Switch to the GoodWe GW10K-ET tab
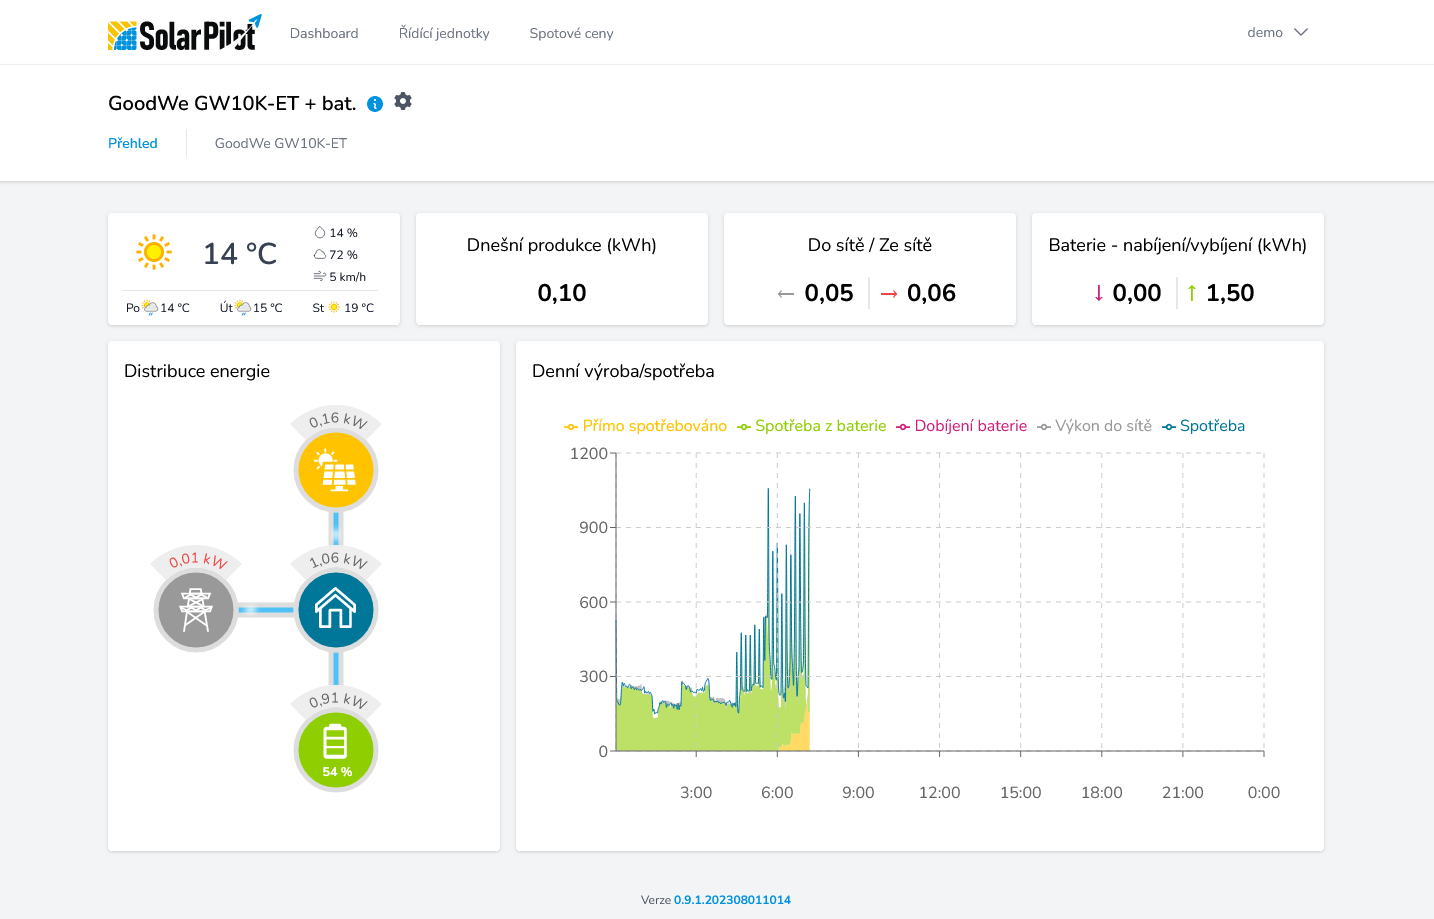Screen dimensions: 1434x919 point(281,144)
